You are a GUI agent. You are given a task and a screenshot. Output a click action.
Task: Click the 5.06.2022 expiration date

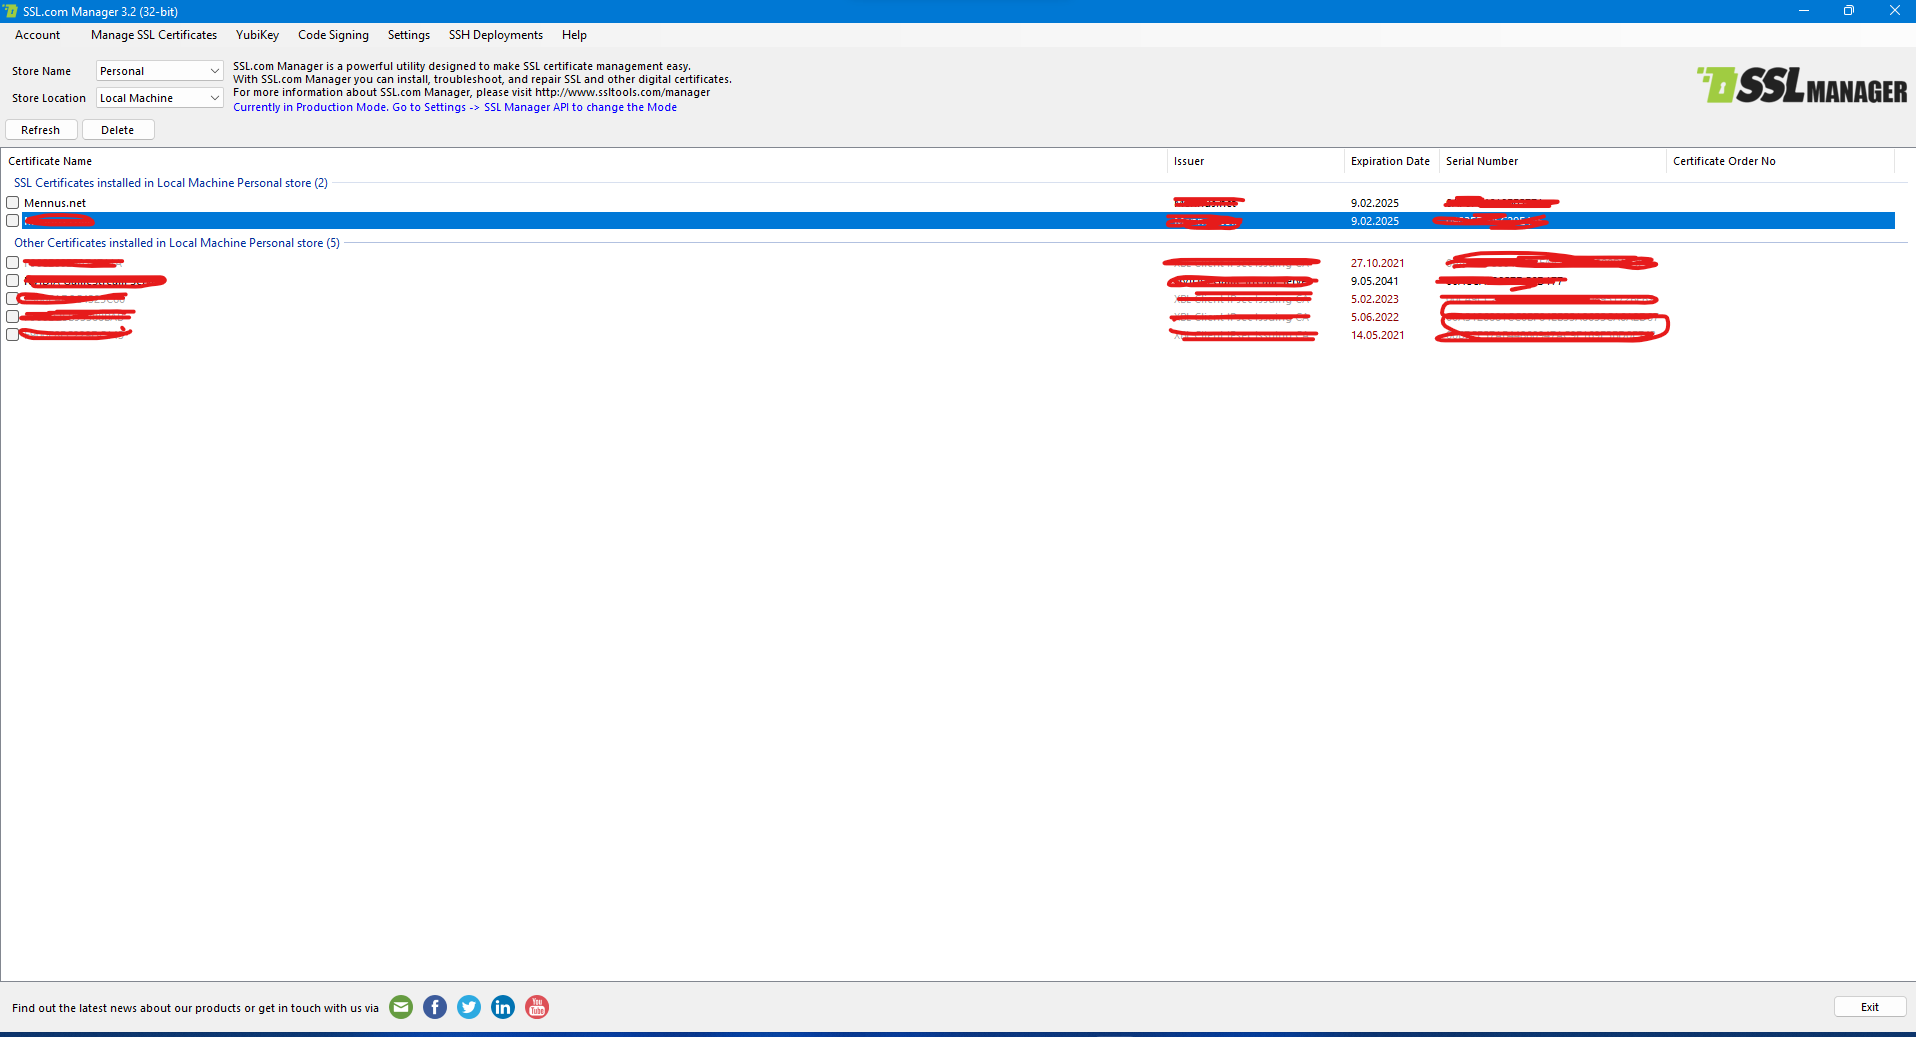(x=1375, y=317)
